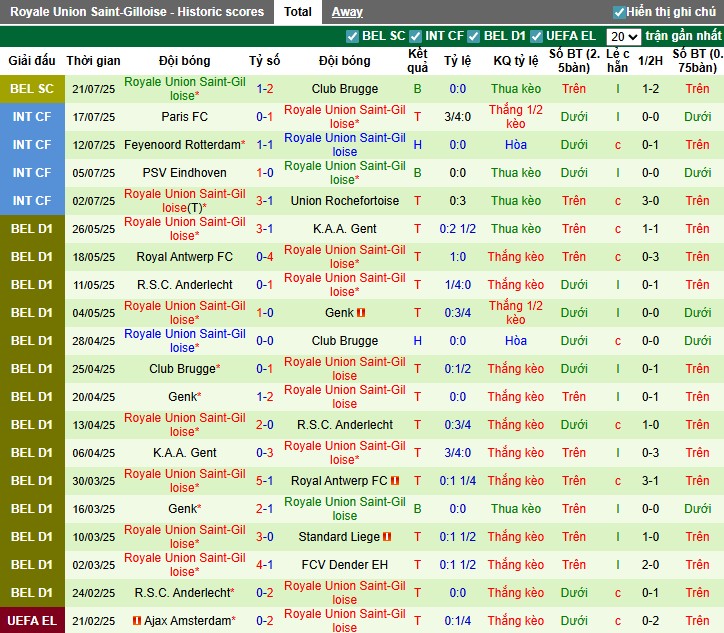Open 4-1 score versus FCV Dender EH
The image size is (724, 633).
[265, 565]
